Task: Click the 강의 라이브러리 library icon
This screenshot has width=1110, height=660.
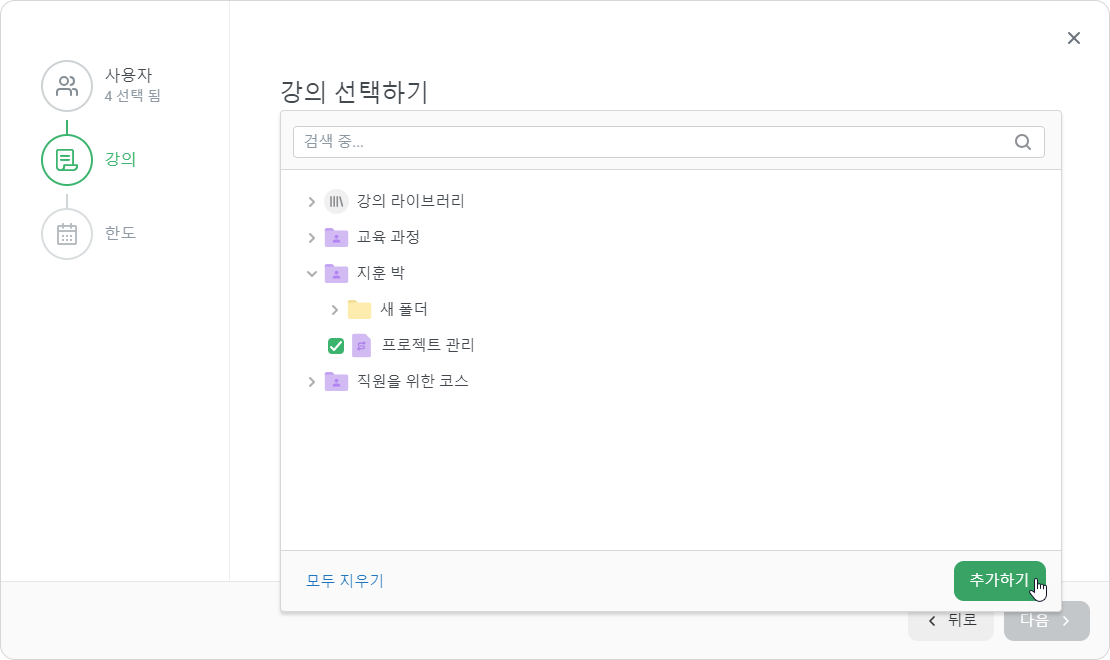Action: (x=336, y=201)
